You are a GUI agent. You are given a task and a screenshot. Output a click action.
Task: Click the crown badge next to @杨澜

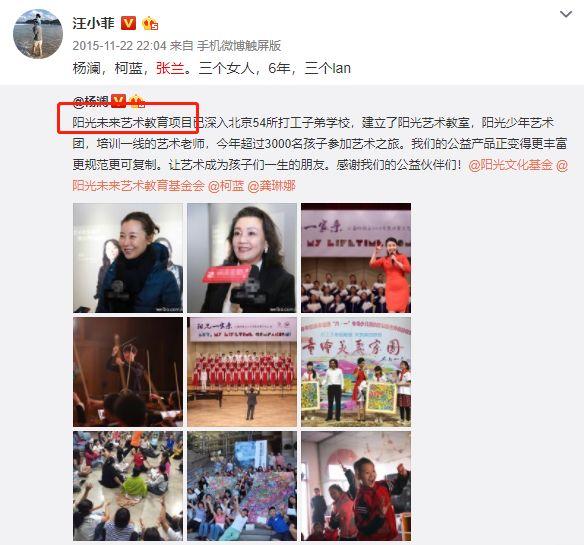click(x=137, y=101)
